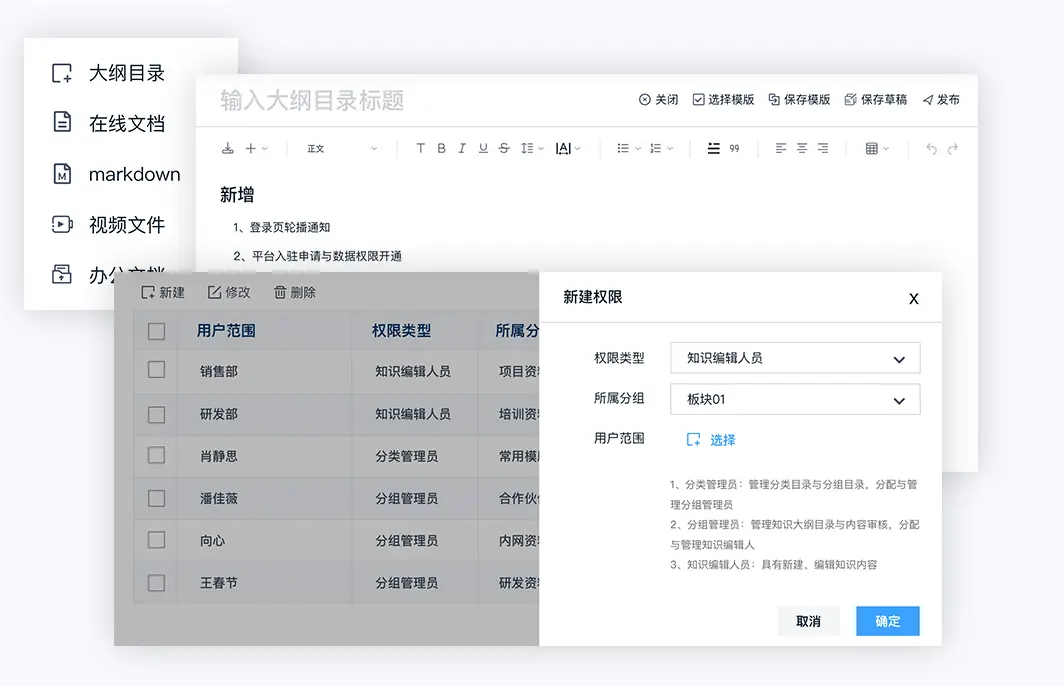Tick the 肖静思 row checkbox
Viewport: 1064px width, 686px height.
point(157,455)
